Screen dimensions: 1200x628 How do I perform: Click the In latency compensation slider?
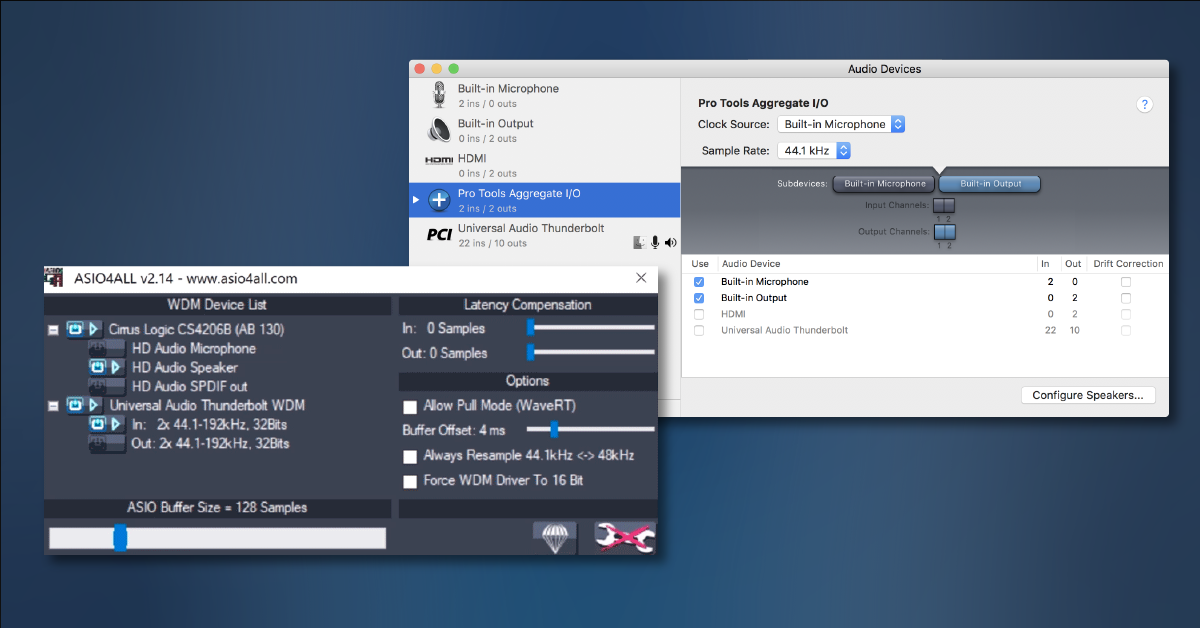(x=591, y=327)
